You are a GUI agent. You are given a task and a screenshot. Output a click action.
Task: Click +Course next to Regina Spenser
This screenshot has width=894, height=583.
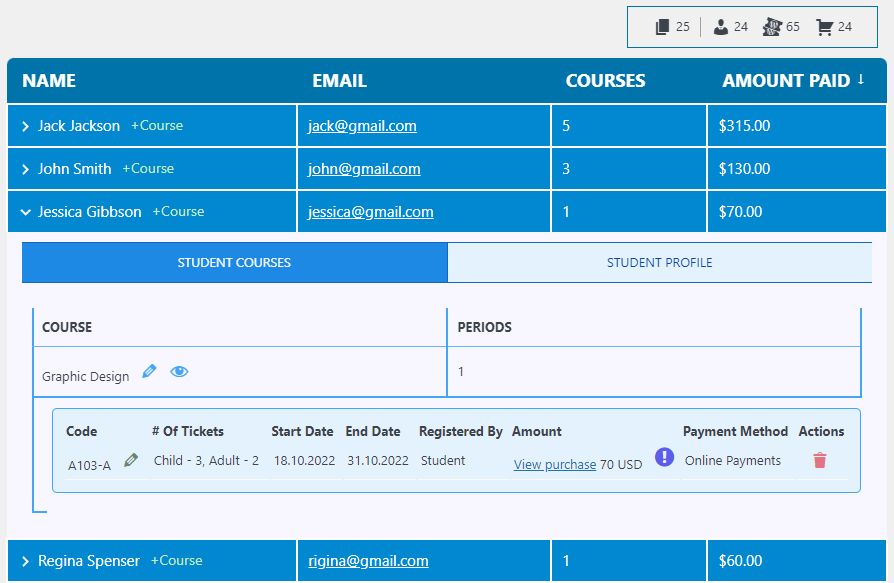coord(176,561)
